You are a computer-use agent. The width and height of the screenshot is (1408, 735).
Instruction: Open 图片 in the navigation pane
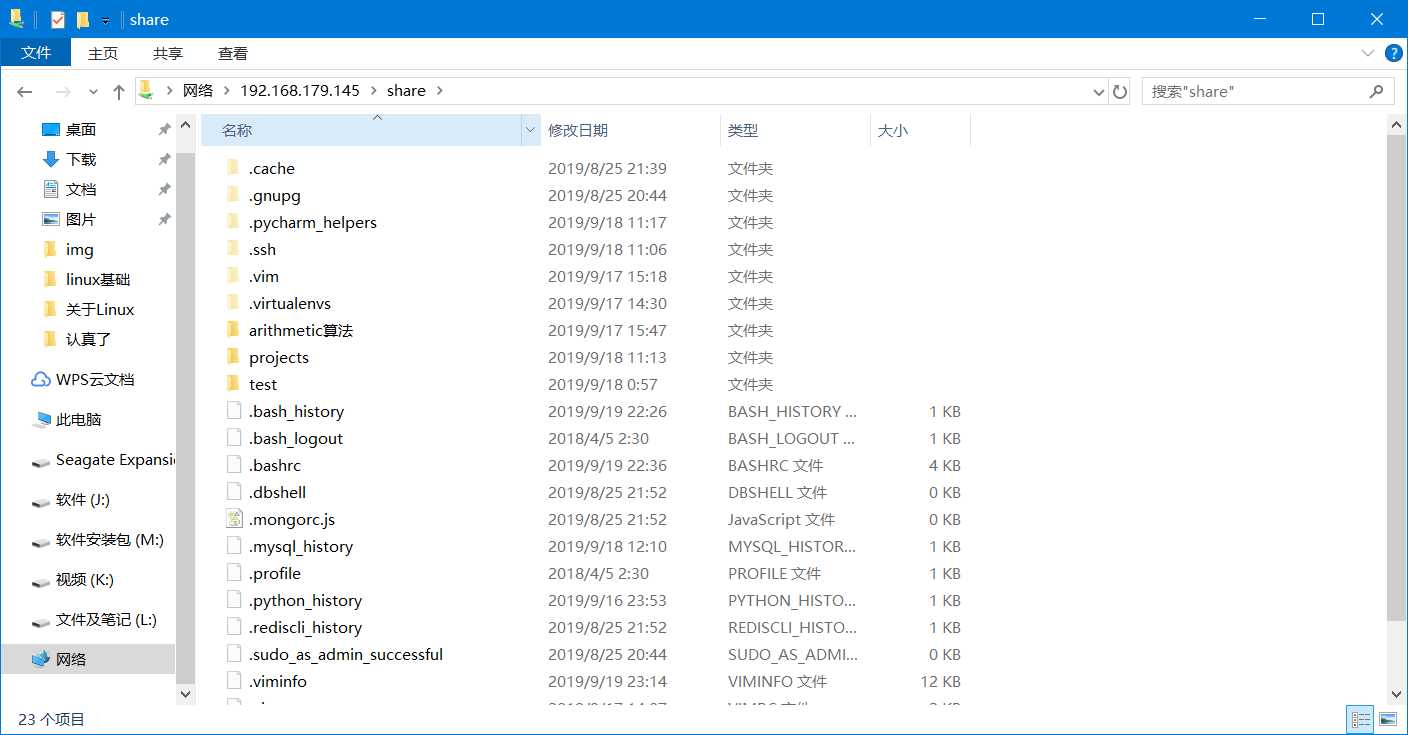coord(81,220)
